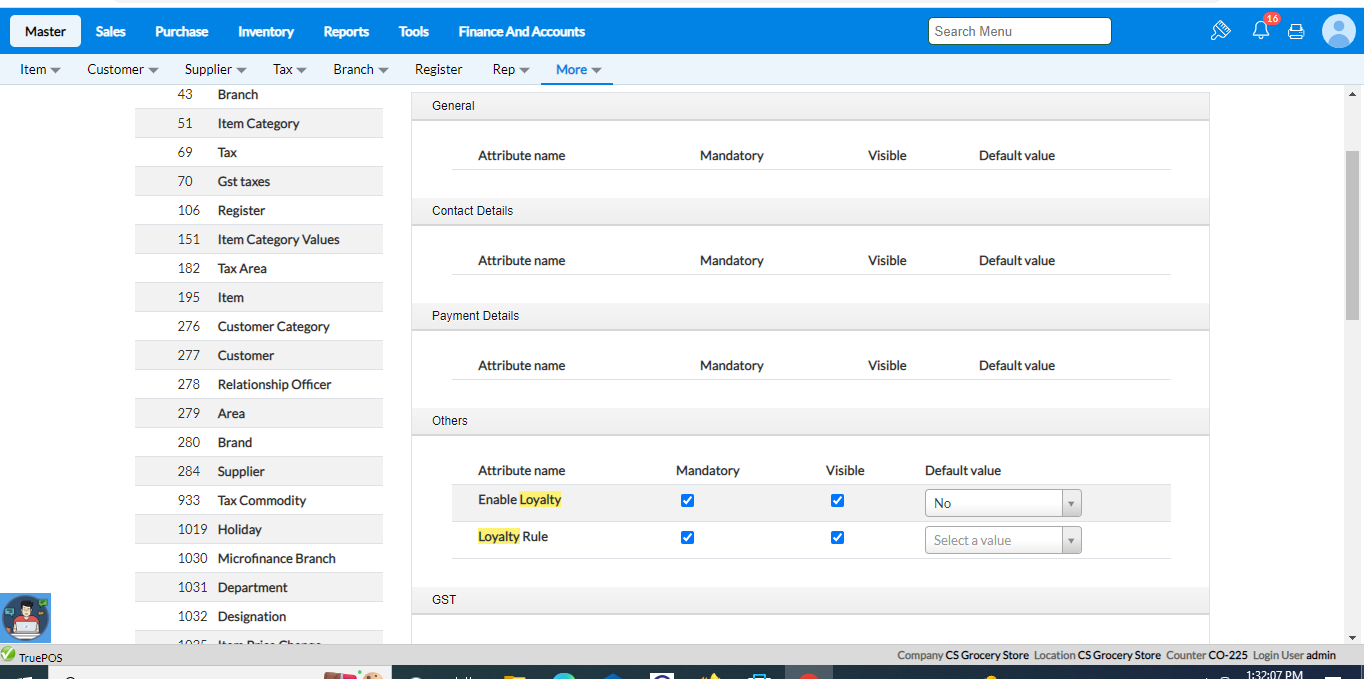The height and width of the screenshot is (679, 1364).
Task: Click Counter CO-225 in status bar
Action: [1207, 655]
